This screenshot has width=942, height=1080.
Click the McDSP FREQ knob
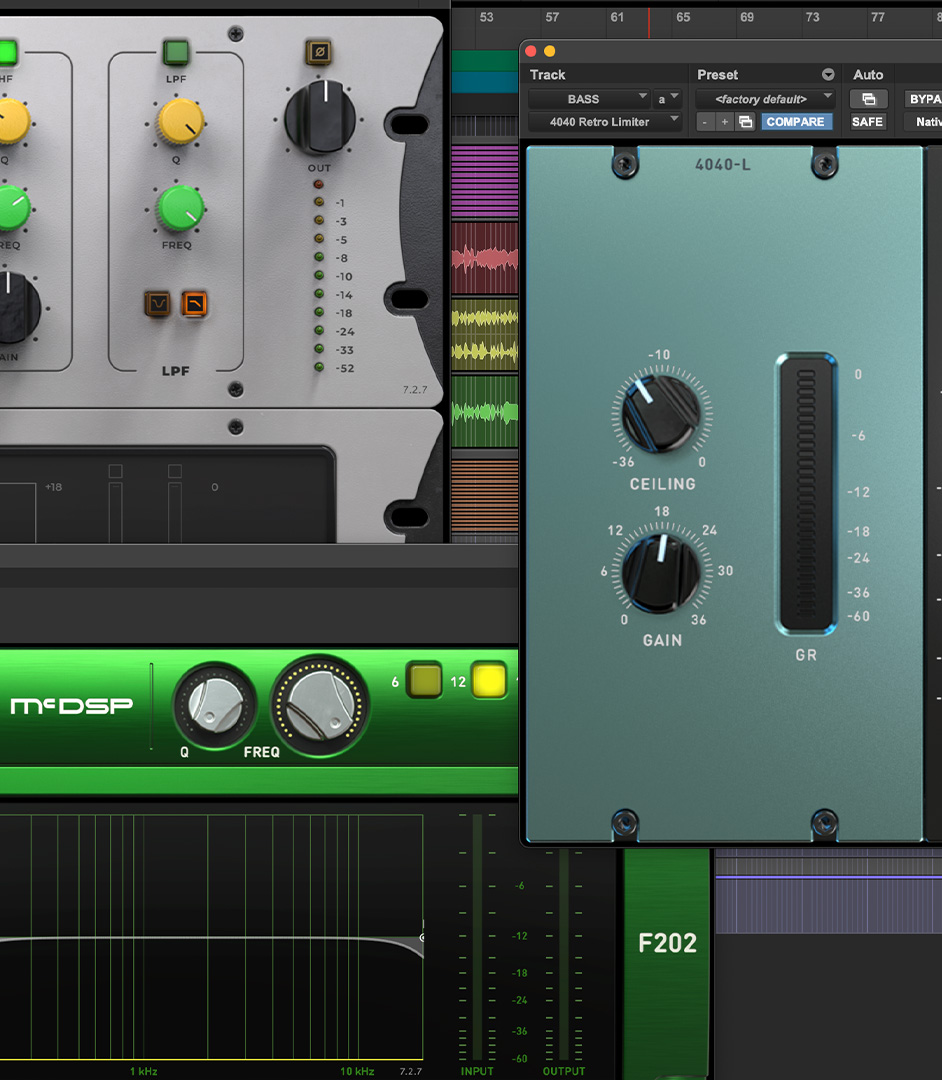pos(320,706)
